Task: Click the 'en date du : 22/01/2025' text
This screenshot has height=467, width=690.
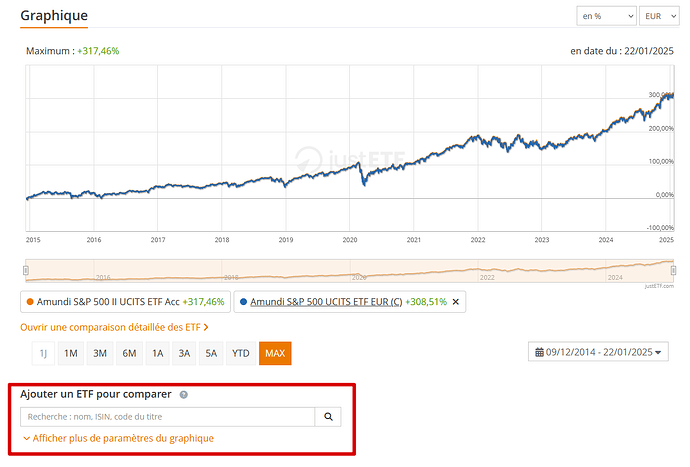Action: click(x=622, y=51)
